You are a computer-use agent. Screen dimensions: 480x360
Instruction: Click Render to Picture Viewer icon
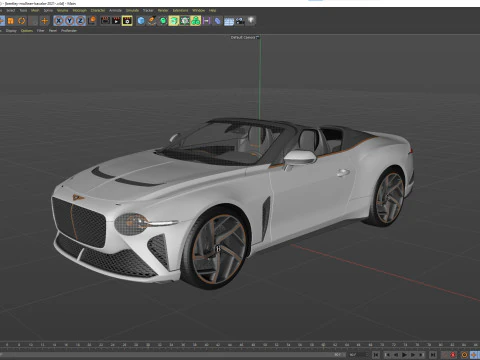116,21
